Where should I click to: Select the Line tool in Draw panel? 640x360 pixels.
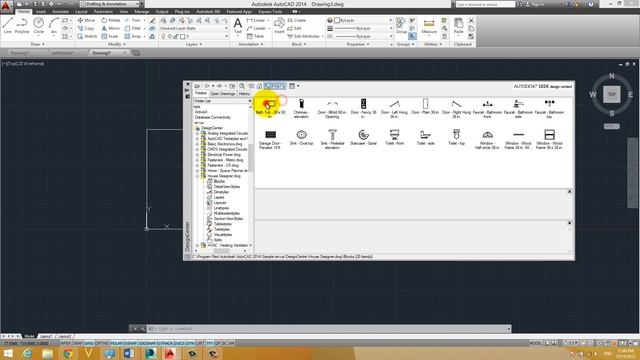pyautogui.click(x=7, y=25)
